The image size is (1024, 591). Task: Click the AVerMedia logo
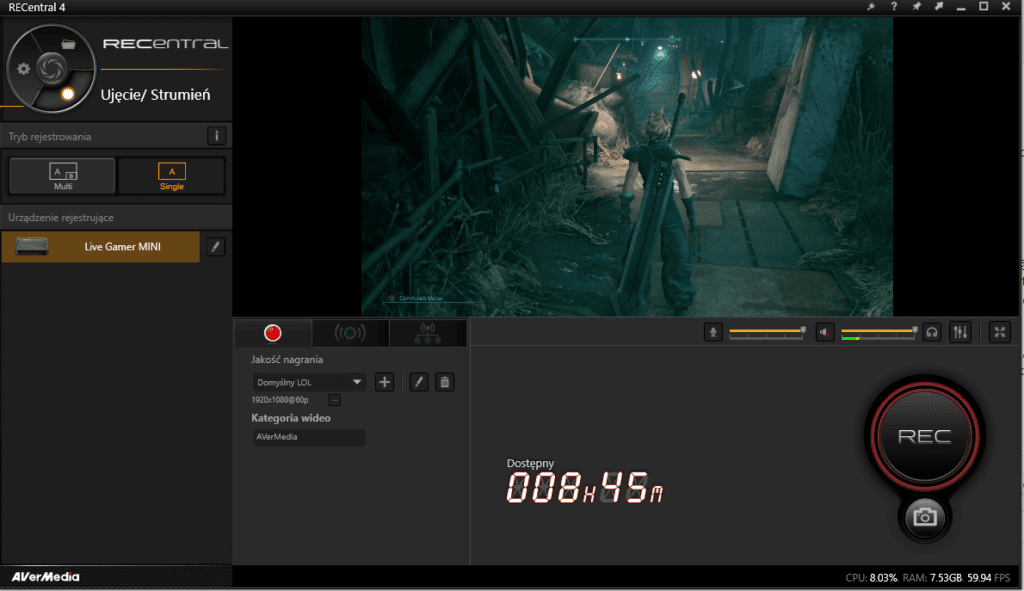(x=45, y=577)
